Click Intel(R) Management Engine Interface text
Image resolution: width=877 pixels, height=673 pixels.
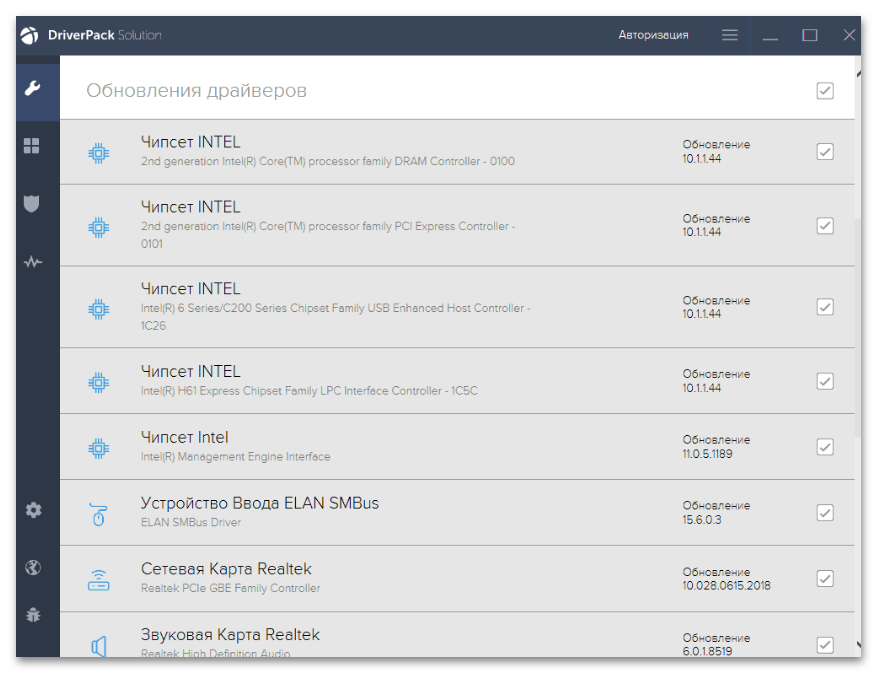pyautogui.click(x=235, y=456)
